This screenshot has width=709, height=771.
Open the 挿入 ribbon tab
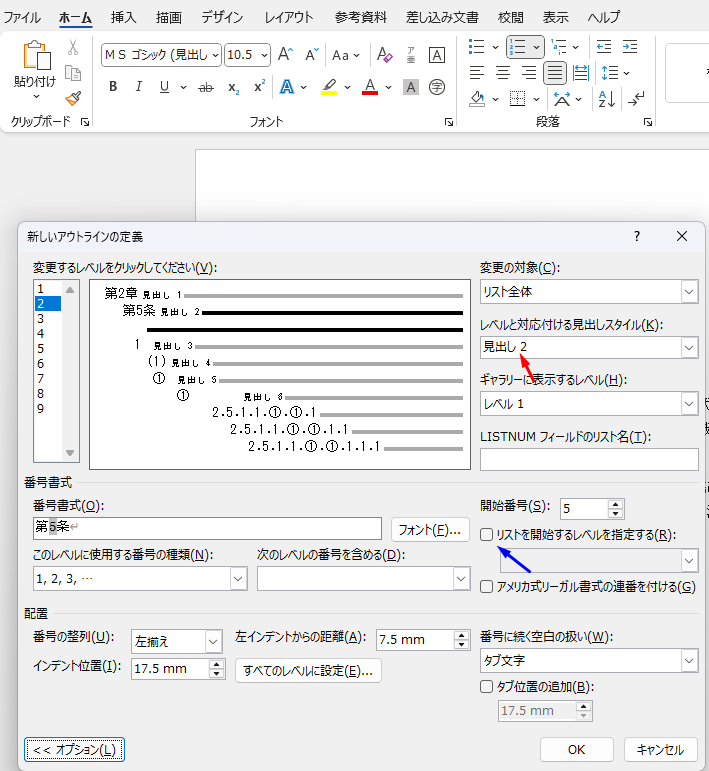(124, 17)
